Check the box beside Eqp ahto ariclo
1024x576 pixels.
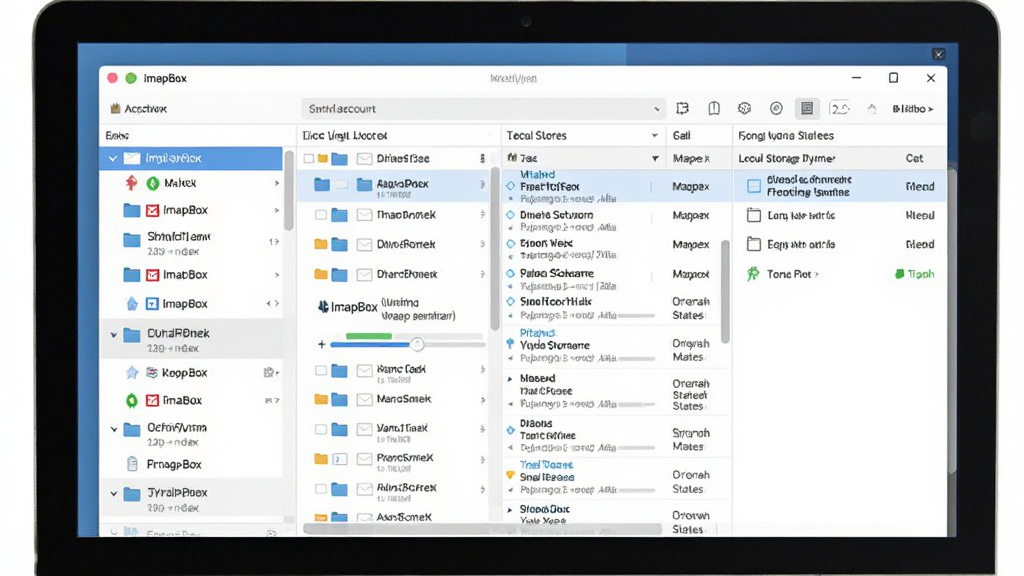tap(754, 244)
